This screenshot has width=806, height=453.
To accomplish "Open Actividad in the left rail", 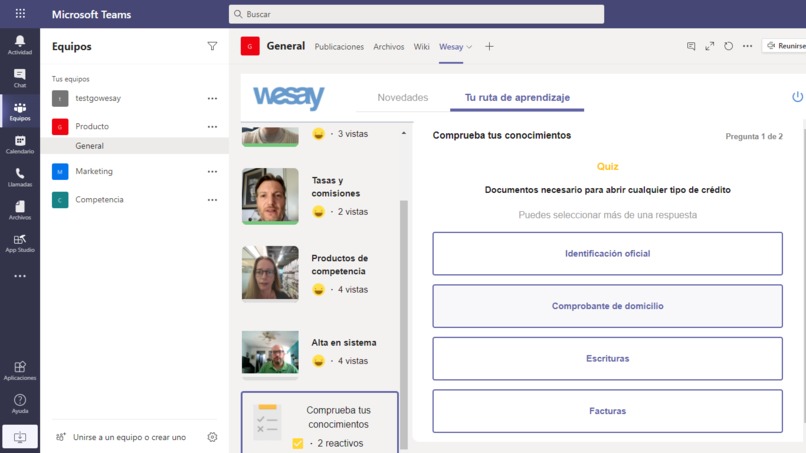I will coord(20,45).
